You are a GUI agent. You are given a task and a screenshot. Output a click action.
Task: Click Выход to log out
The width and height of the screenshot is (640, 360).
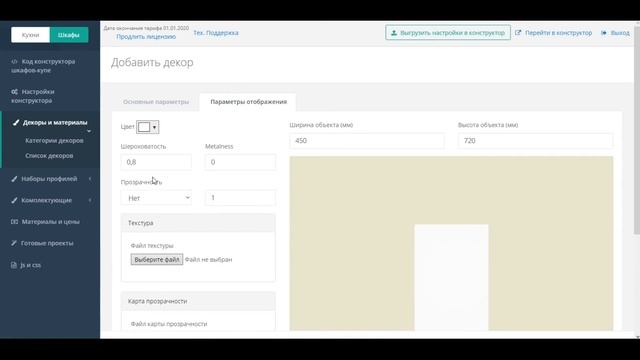click(x=620, y=33)
